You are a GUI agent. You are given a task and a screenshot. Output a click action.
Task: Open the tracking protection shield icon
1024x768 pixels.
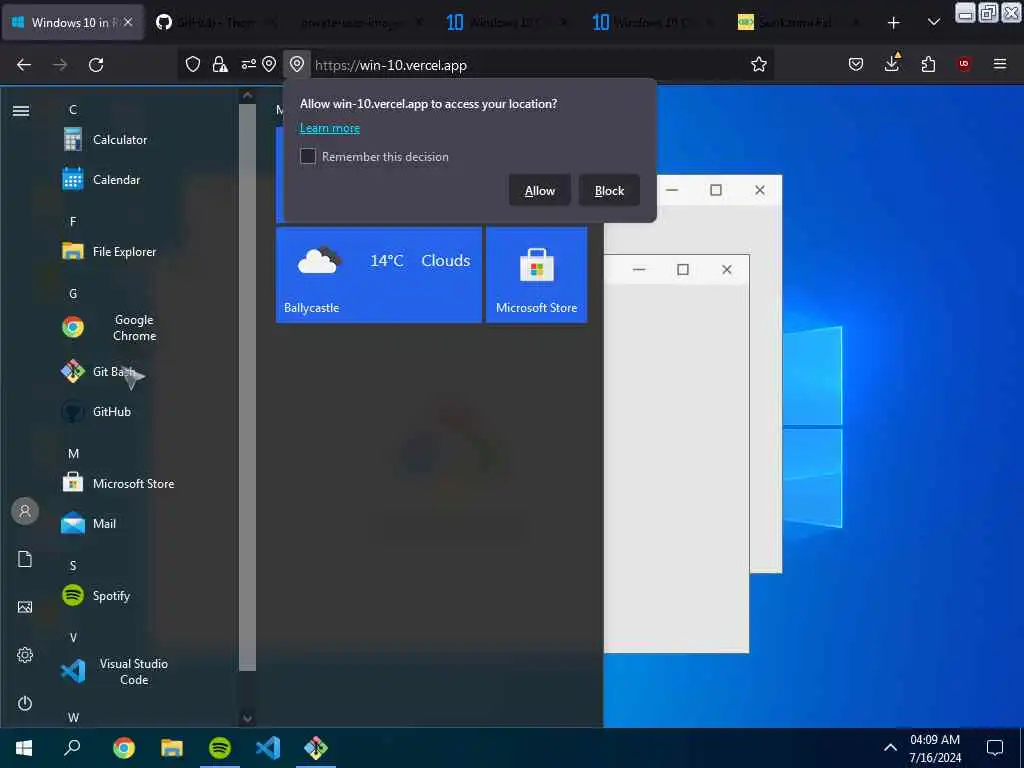tap(193, 64)
